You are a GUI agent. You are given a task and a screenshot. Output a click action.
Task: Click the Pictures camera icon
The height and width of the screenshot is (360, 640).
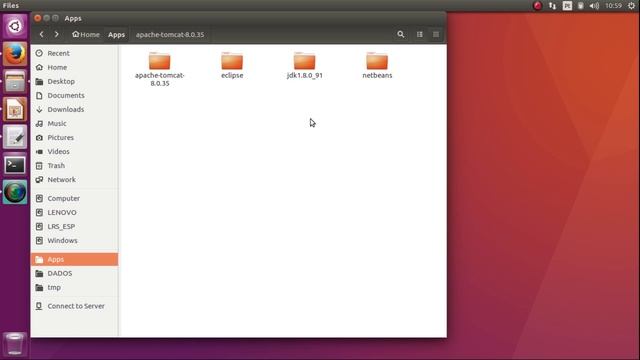pyautogui.click(x=39, y=138)
